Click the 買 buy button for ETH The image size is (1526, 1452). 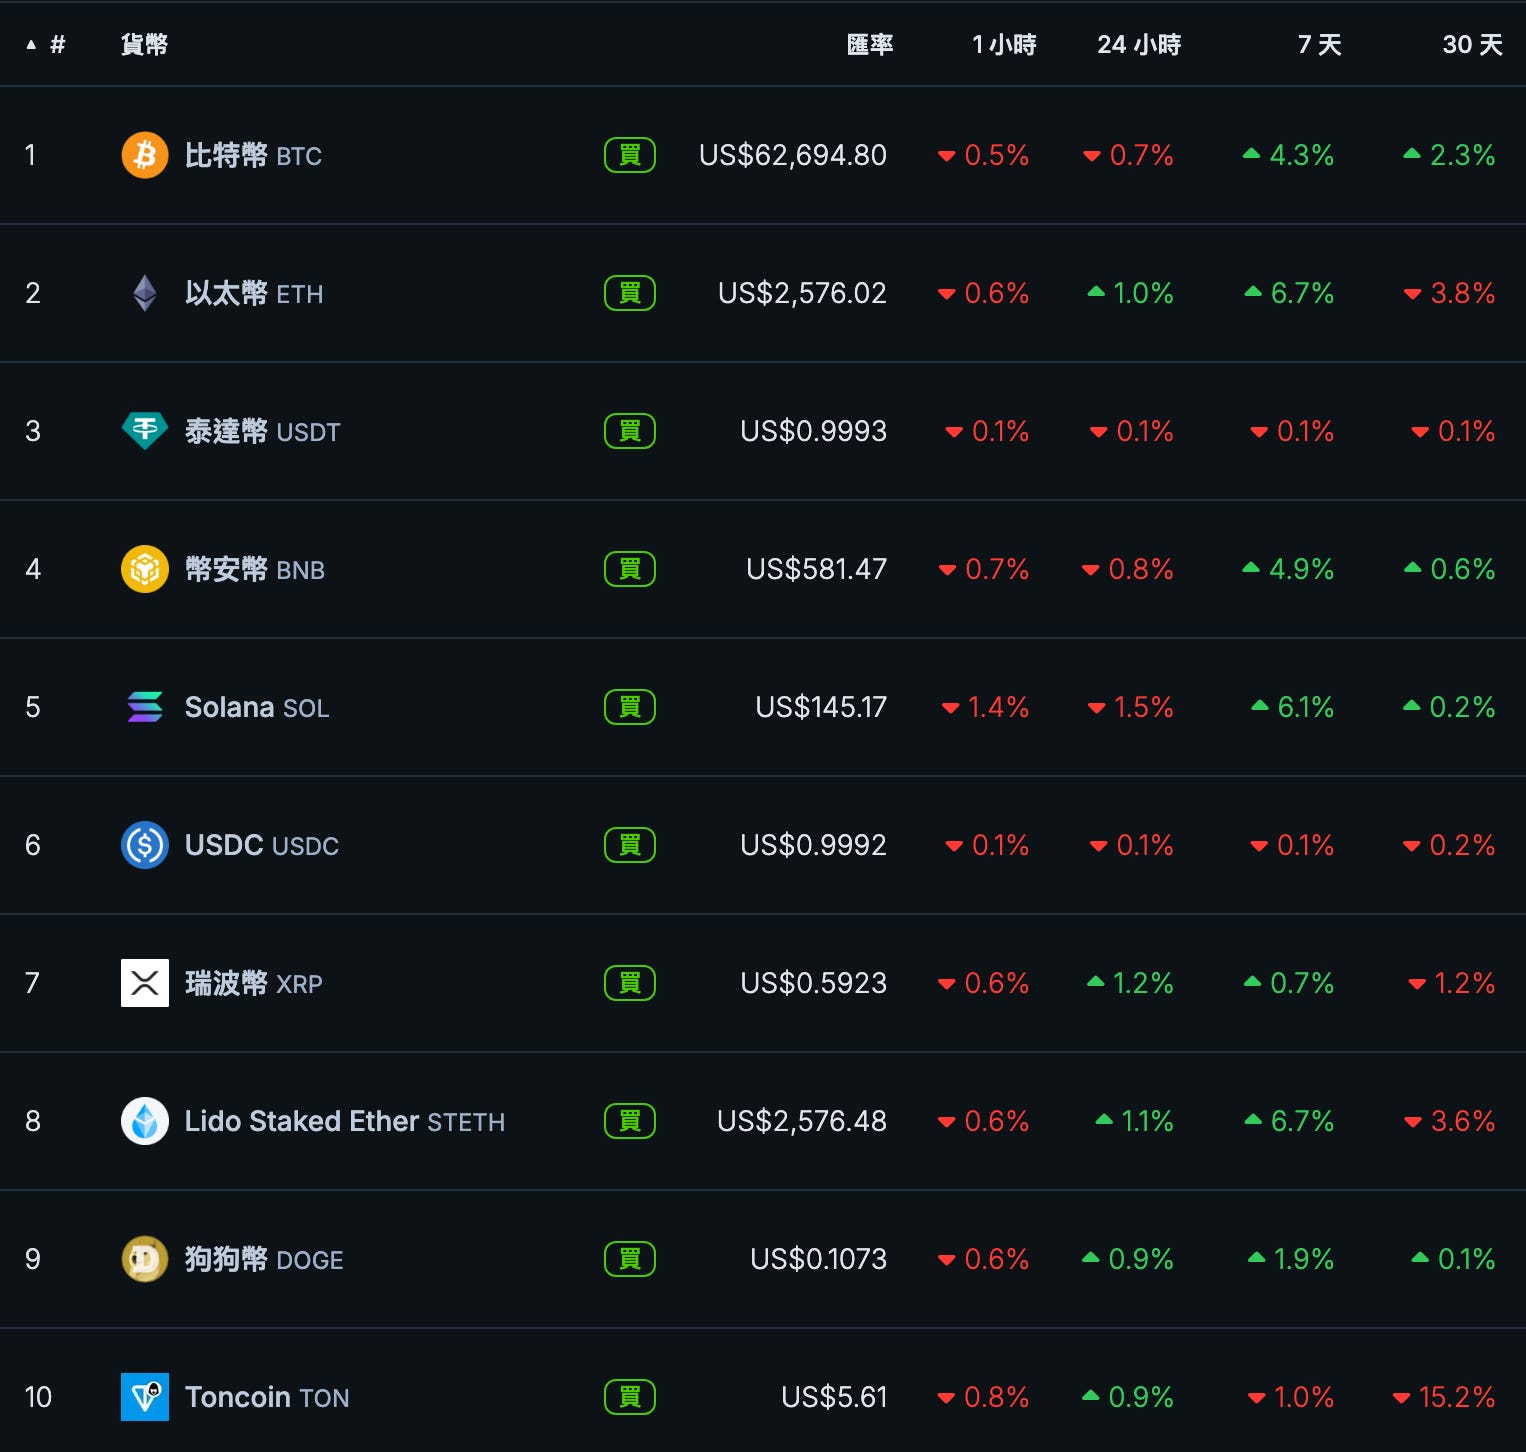tap(630, 293)
